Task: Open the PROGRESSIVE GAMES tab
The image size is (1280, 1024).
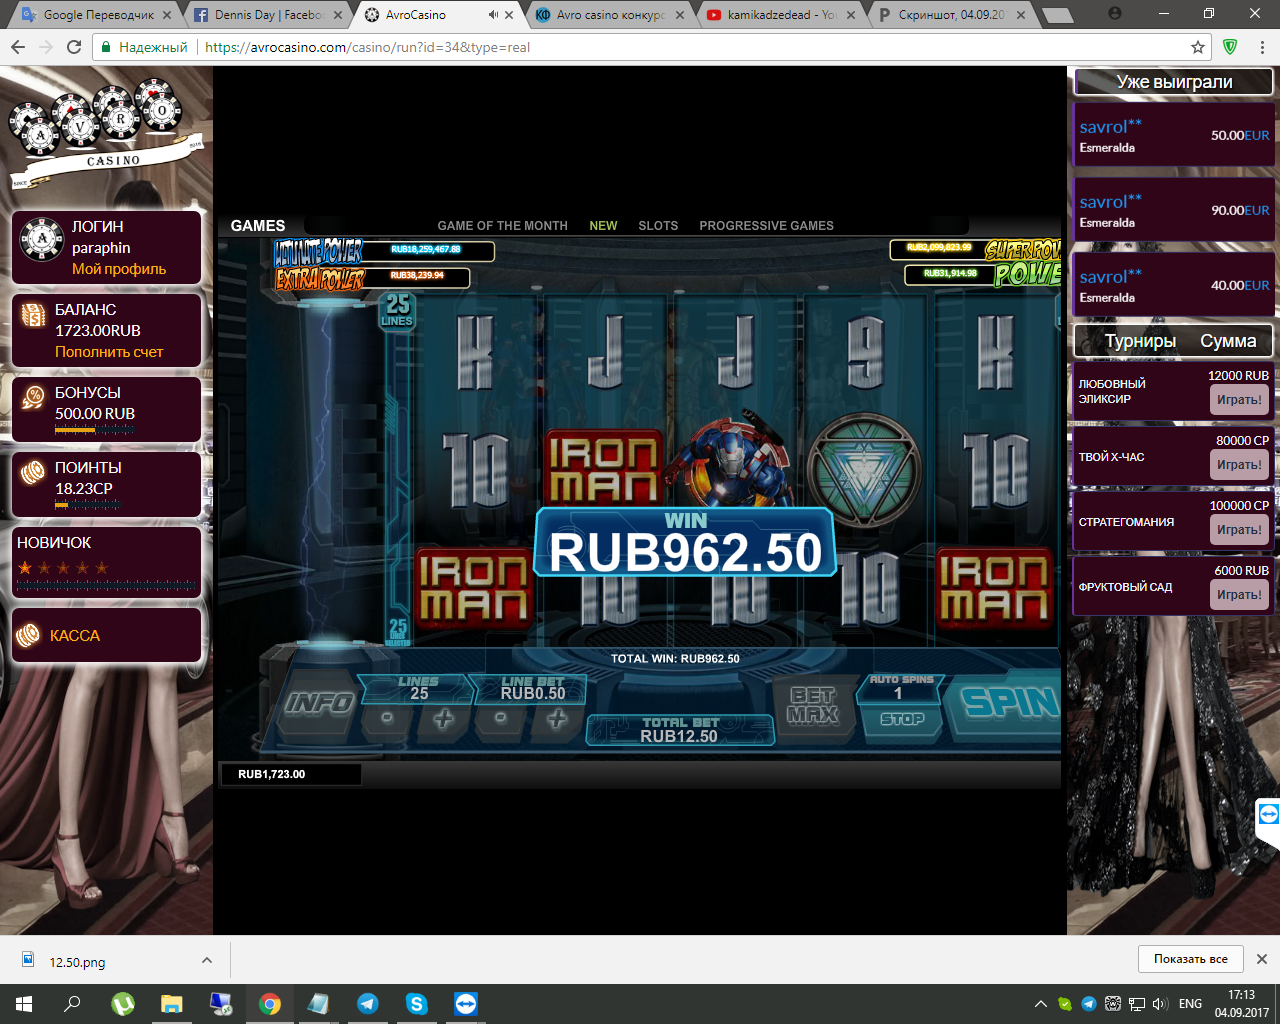Action: [x=766, y=226]
